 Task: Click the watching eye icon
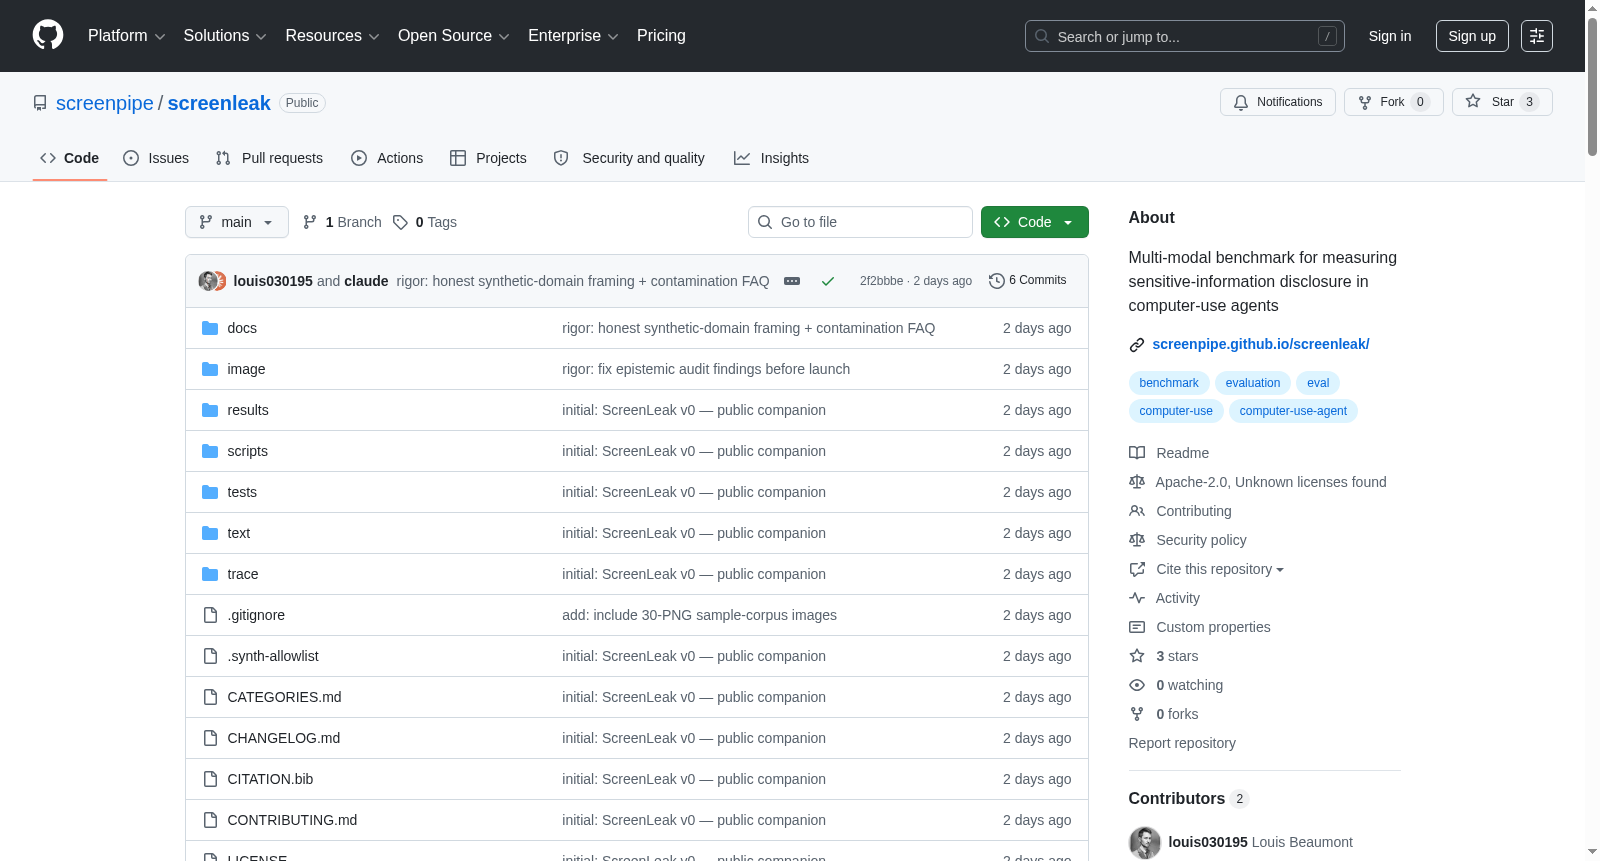tap(1137, 685)
